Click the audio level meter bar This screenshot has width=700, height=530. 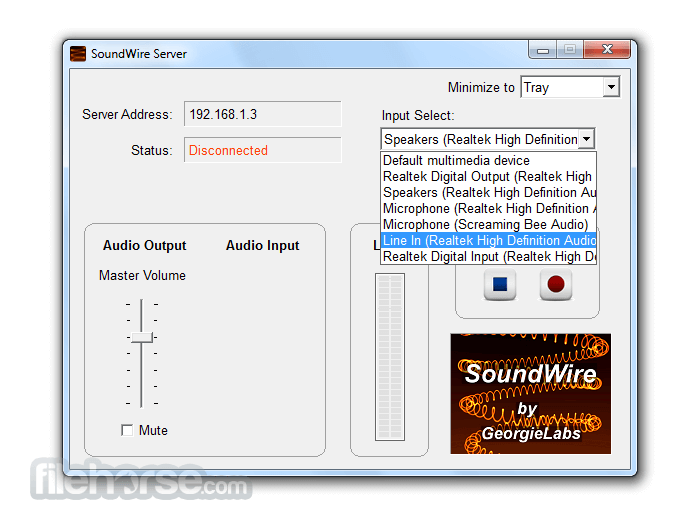click(390, 357)
